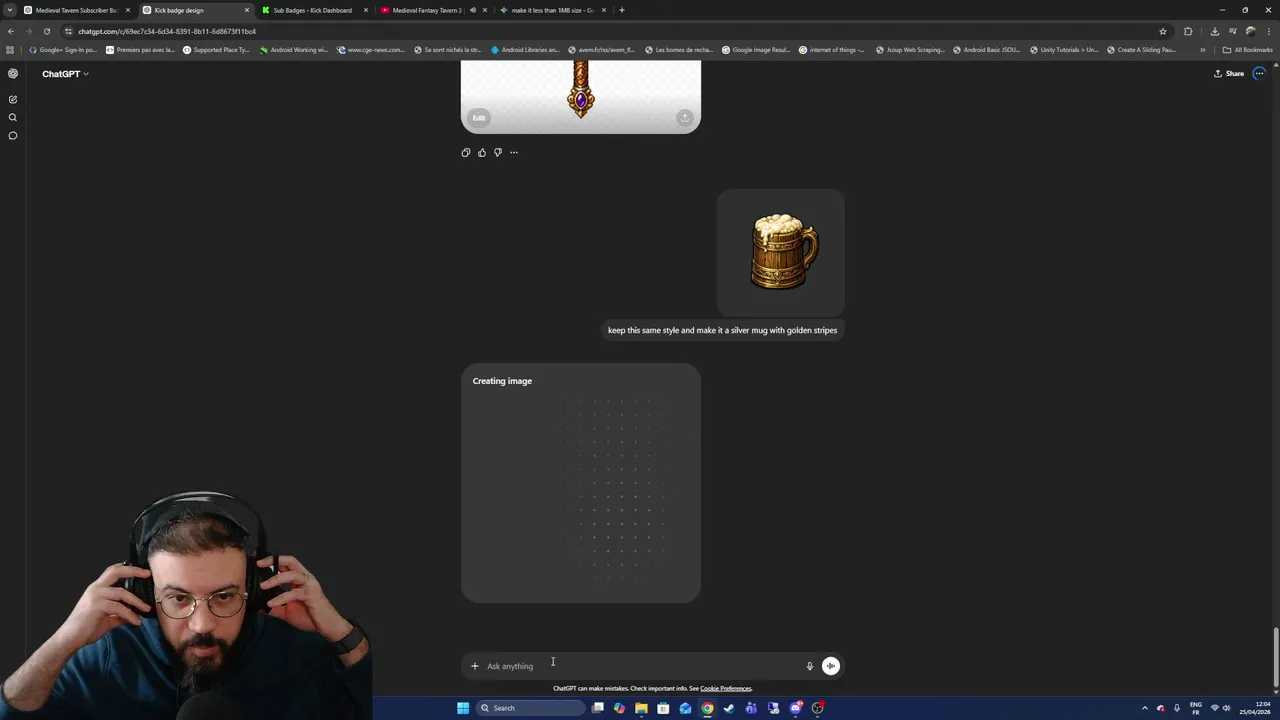Select the Kick badge design tab
The image size is (1280, 720).
coord(195,10)
